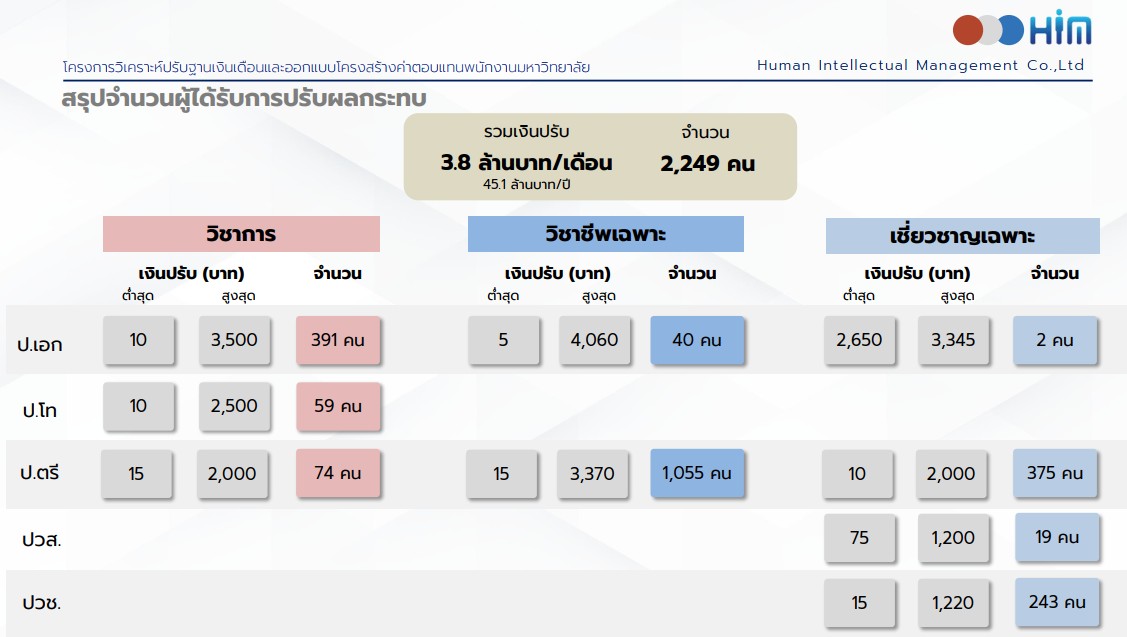
Task: Click the 59 คน count box
Action: click(x=338, y=406)
